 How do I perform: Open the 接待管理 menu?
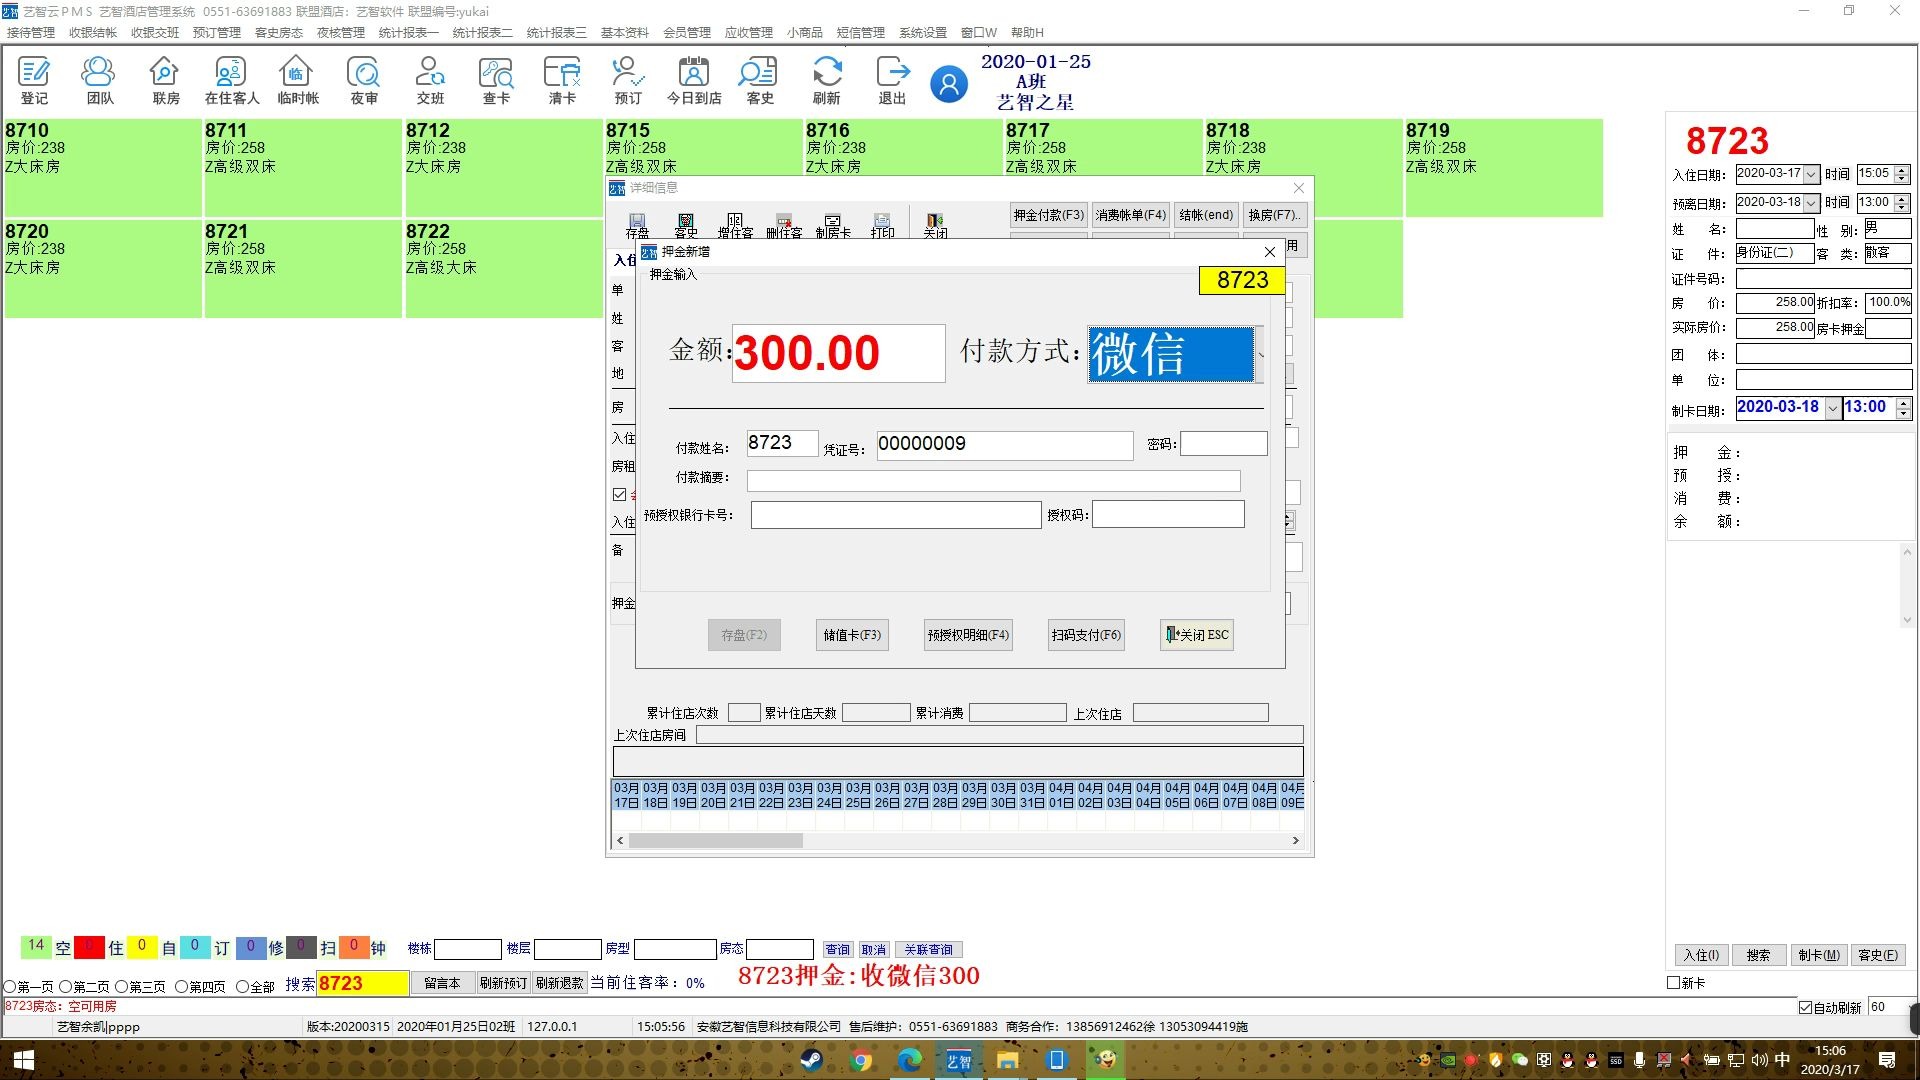pyautogui.click(x=31, y=33)
